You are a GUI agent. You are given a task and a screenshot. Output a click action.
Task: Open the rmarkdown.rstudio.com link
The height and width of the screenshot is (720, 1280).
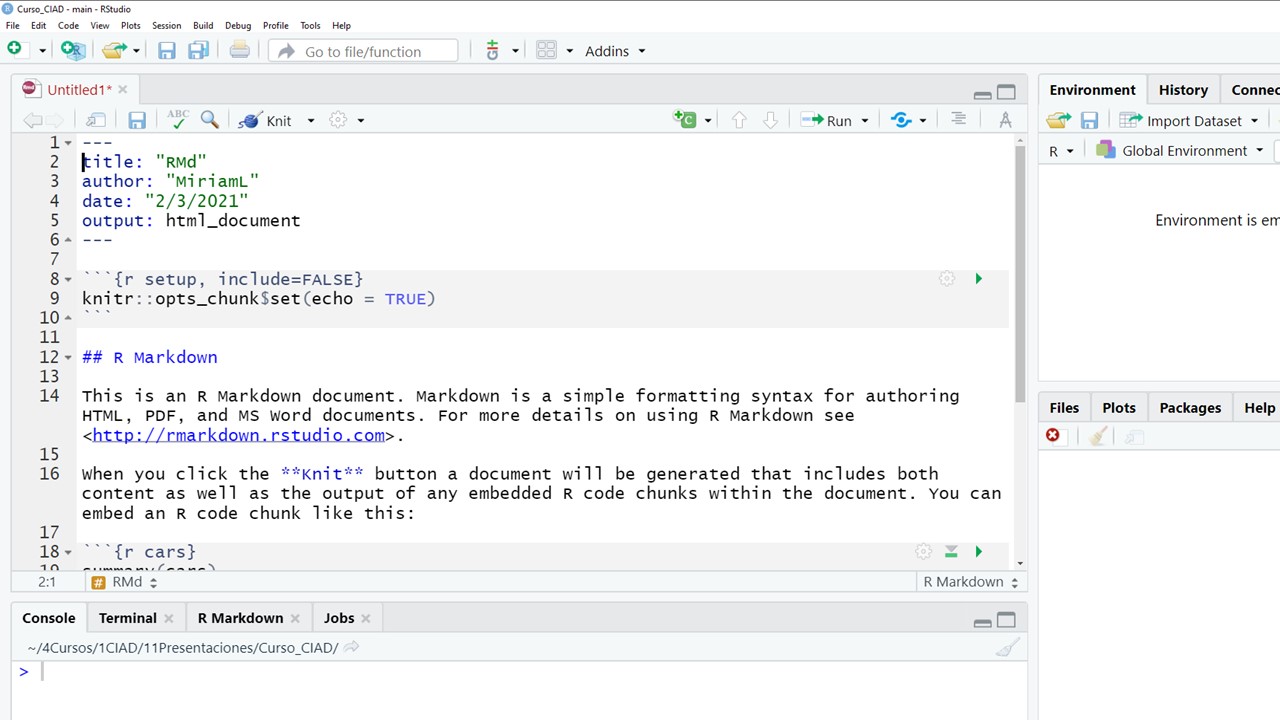click(x=238, y=435)
